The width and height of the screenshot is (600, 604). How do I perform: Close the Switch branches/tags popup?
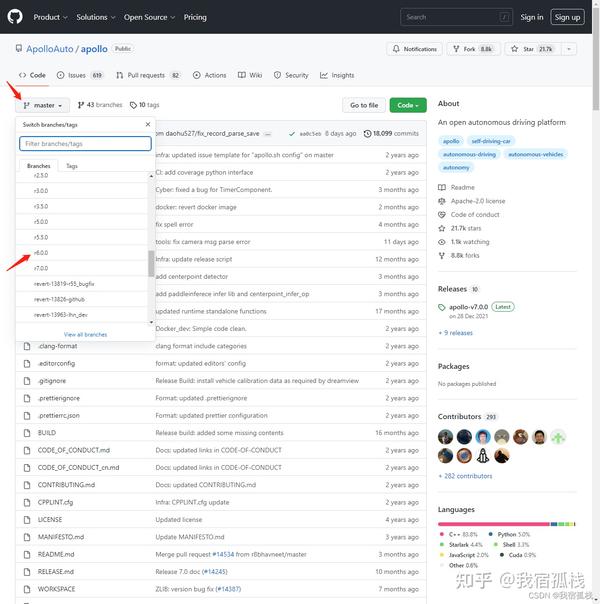[148, 124]
